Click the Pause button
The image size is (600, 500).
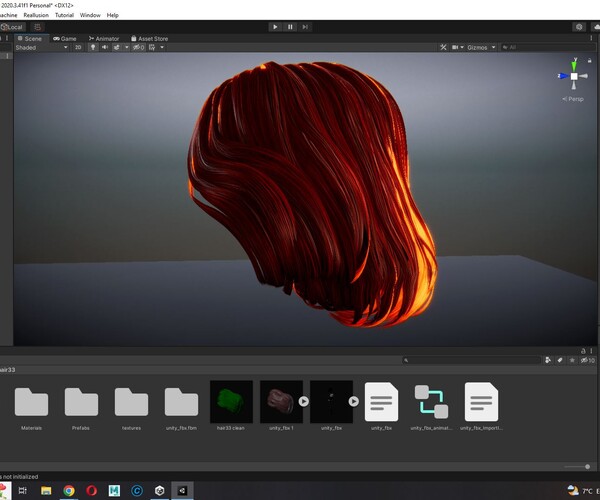tap(290, 27)
